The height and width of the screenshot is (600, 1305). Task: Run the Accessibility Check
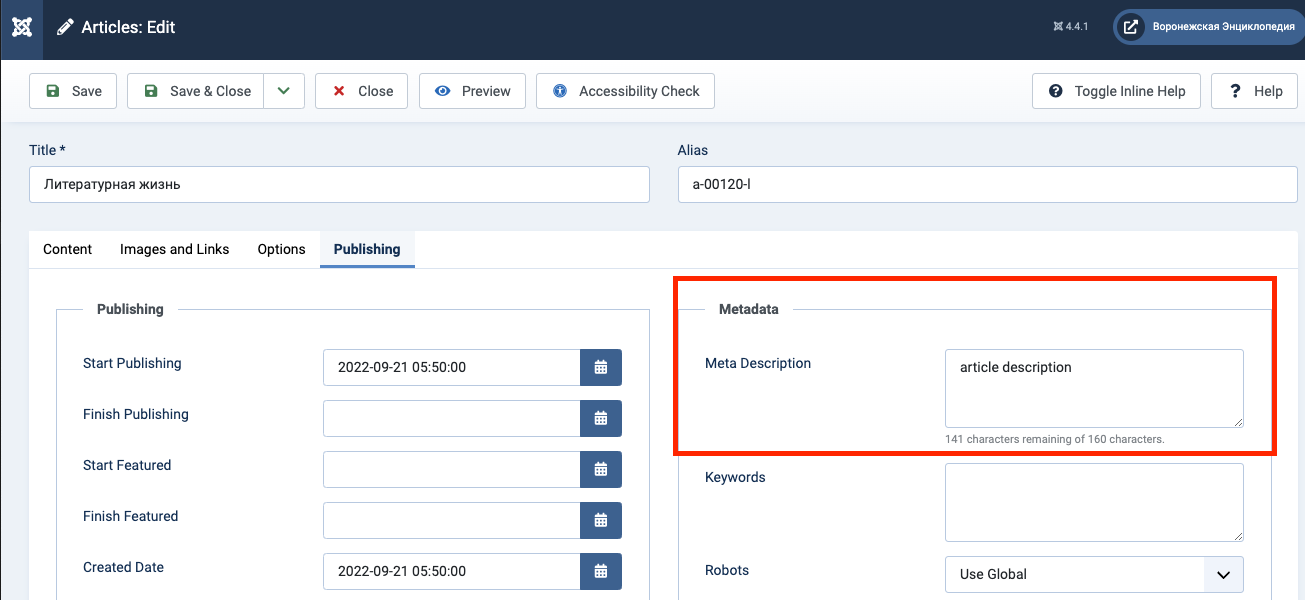(x=625, y=91)
